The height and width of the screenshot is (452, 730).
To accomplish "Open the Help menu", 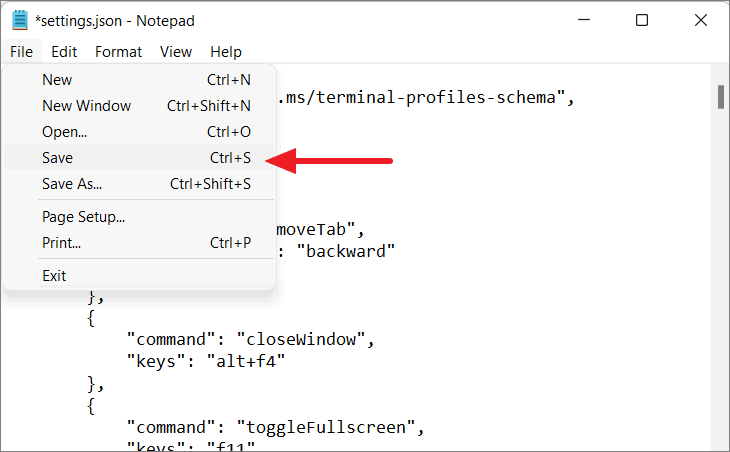I will pyautogui.click(x=226, y=52).
